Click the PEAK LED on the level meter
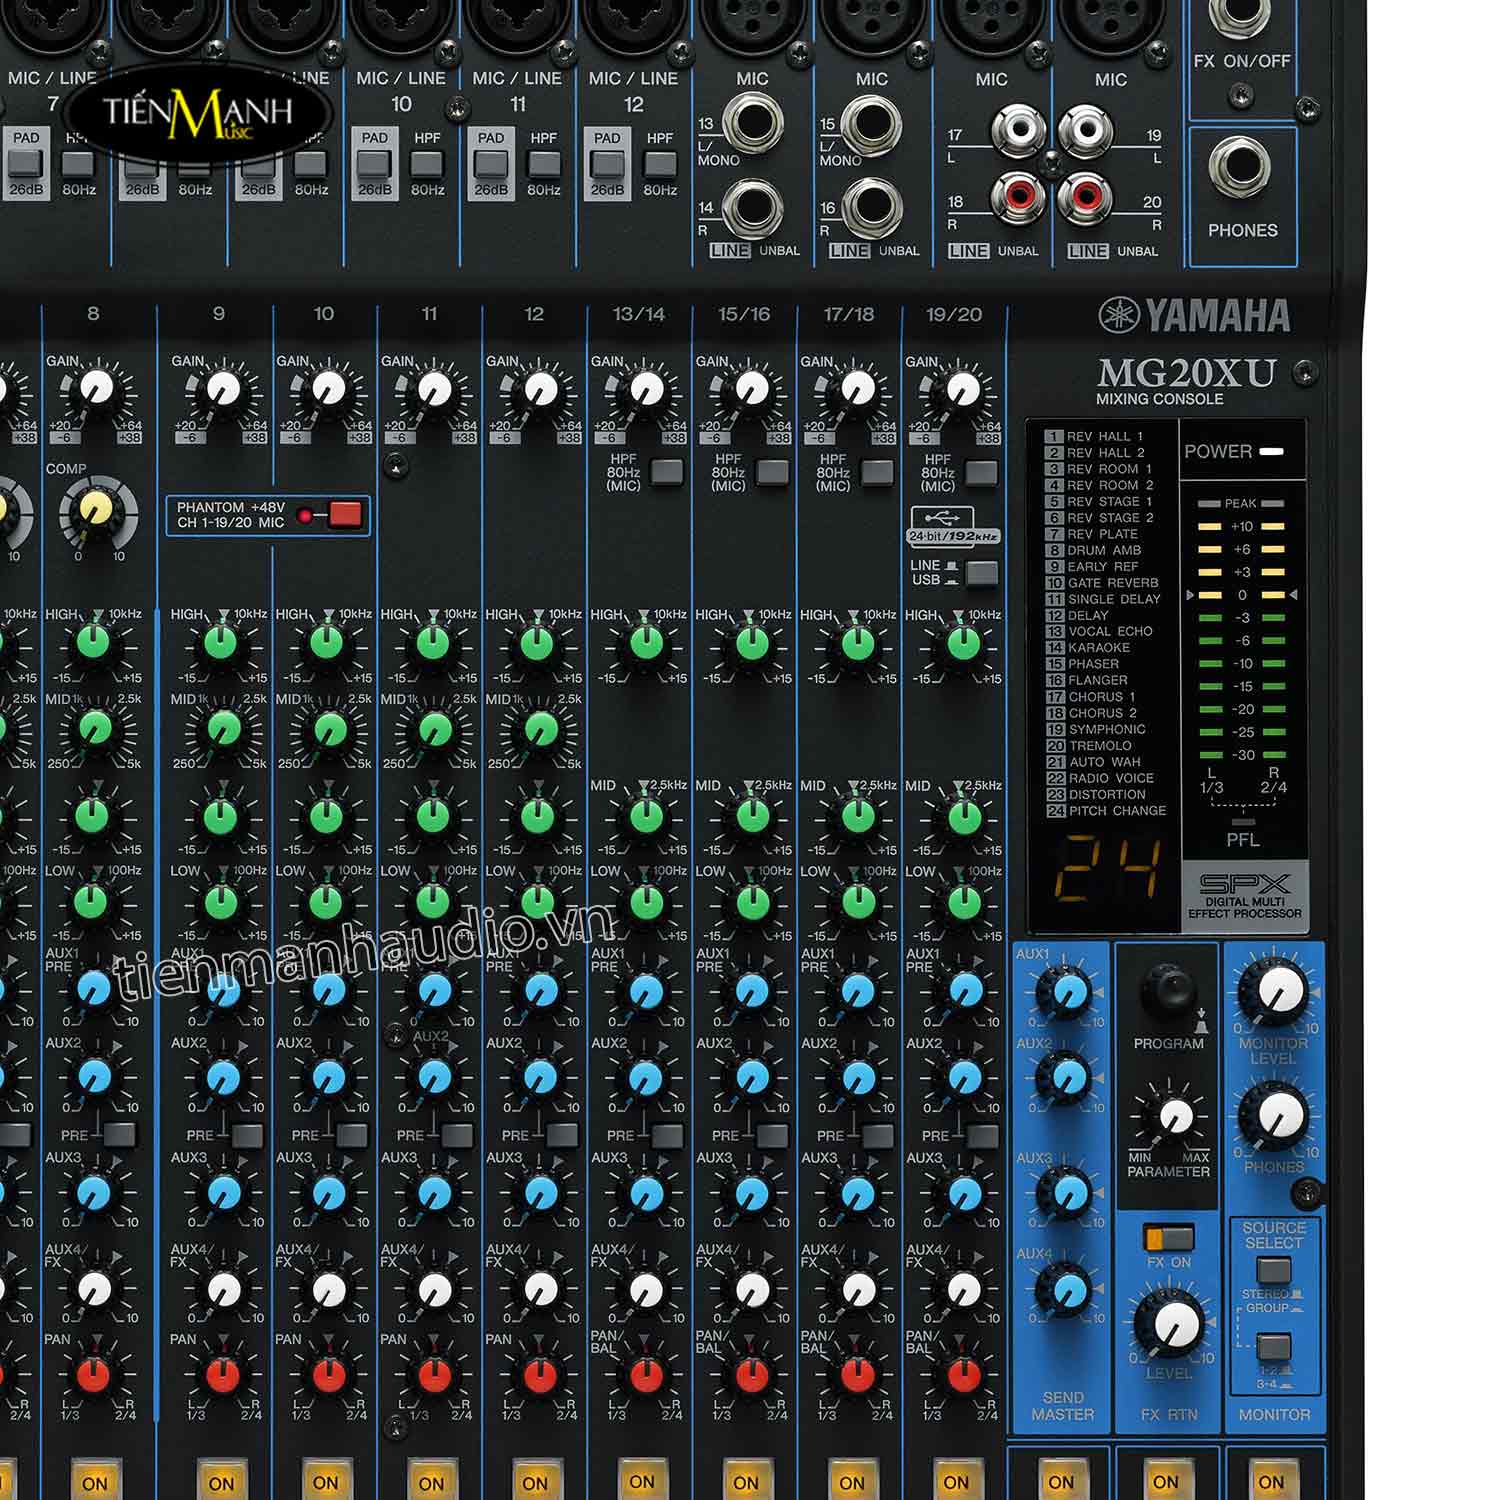Viewport: 1500px width, 1500px height. [x=1241, y=503]
